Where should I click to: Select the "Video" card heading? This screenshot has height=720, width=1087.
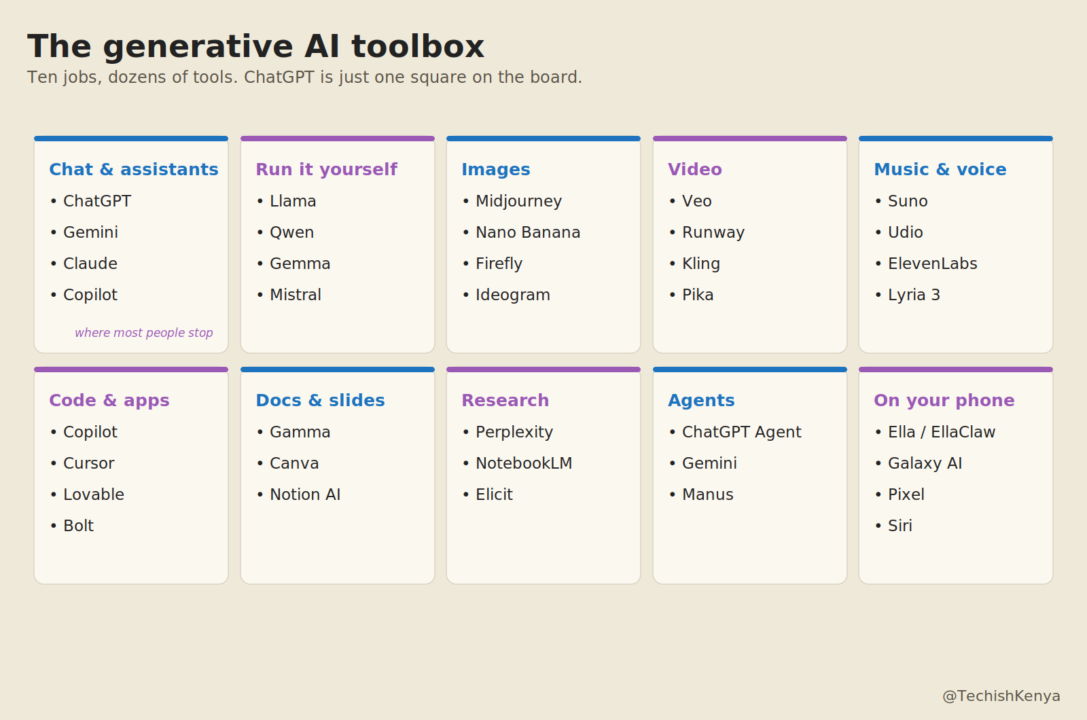[x=695, y=169]
